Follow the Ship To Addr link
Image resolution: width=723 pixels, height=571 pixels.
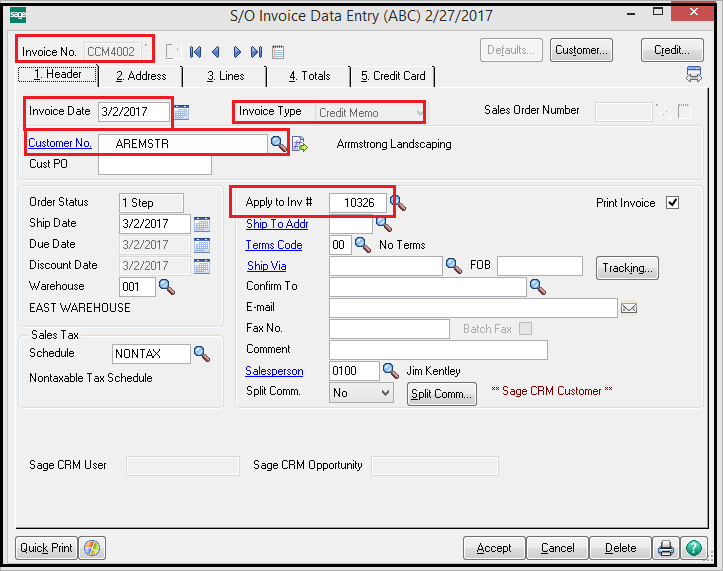[x=277, y=224]
